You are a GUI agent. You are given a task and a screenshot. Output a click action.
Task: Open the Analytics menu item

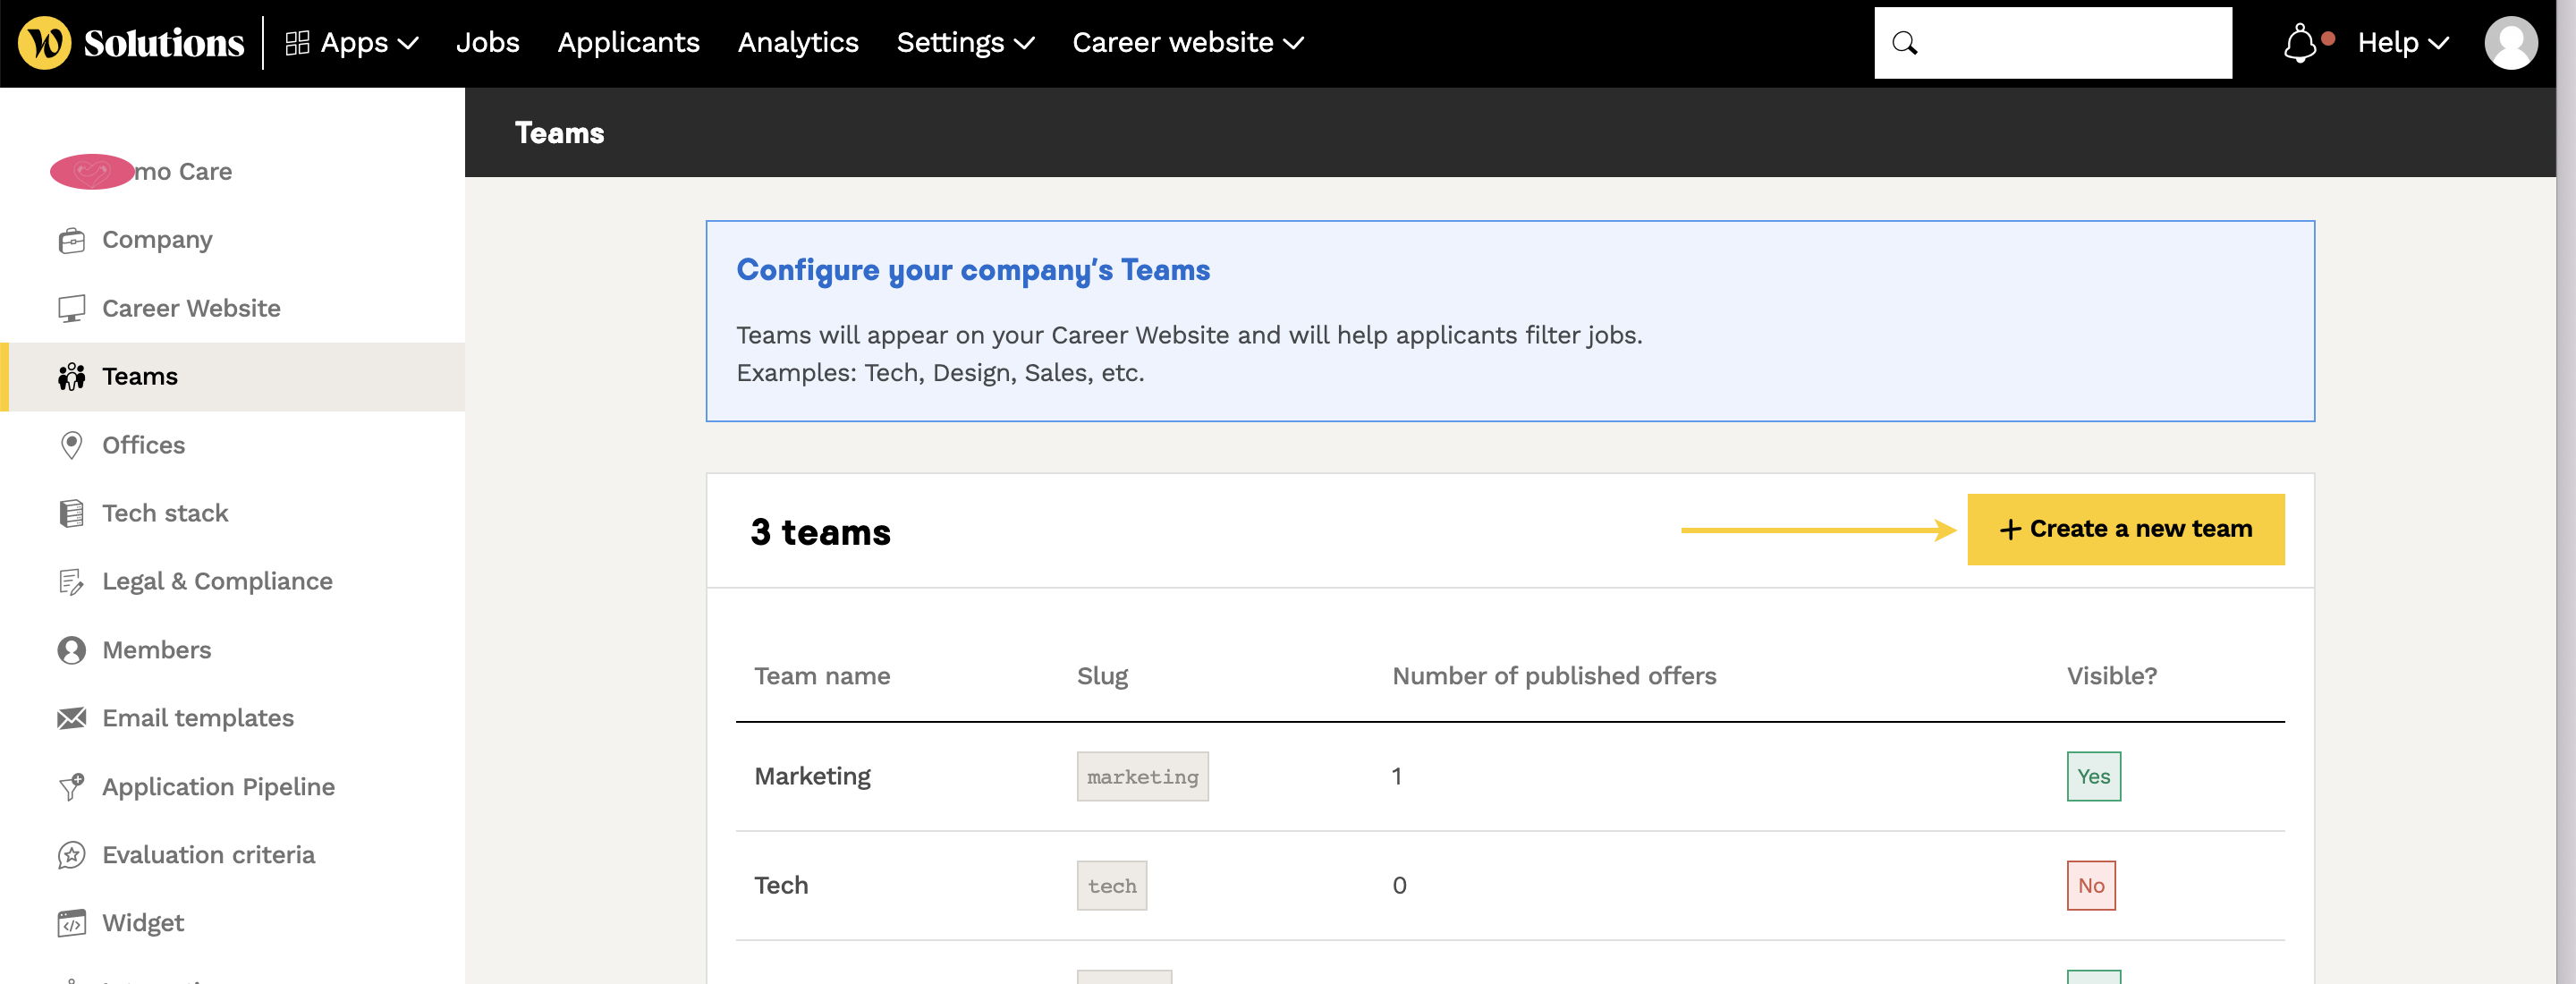tap(797, 43)
